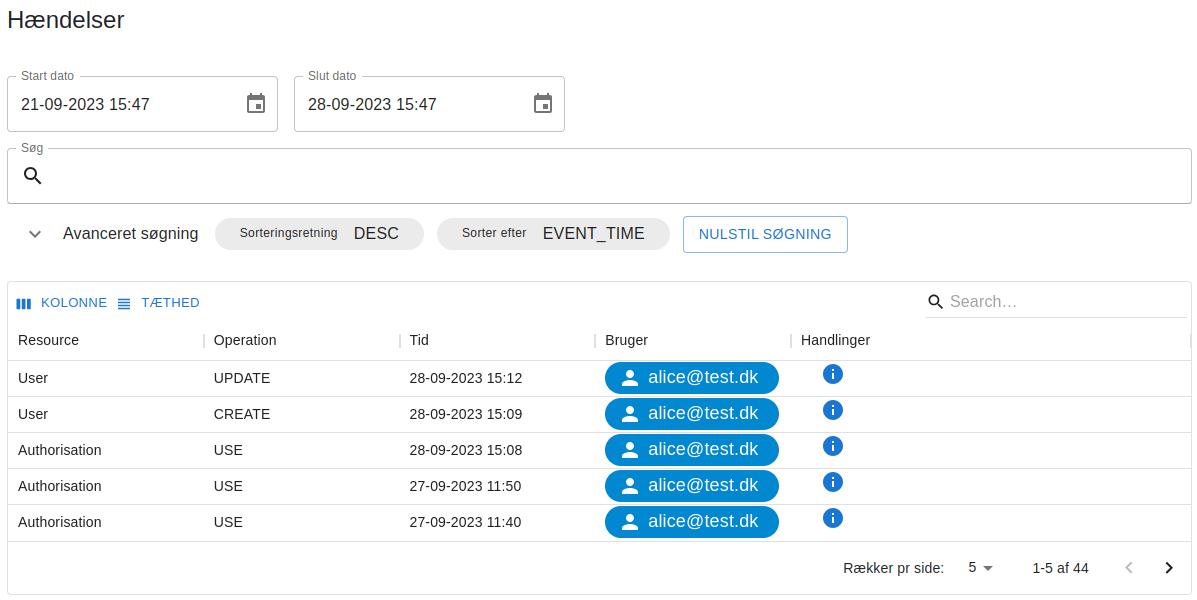This screenshot has width=1197, height=600.
Task: Show info for Authorisation event at 11:40
Action: click(832, 518)
